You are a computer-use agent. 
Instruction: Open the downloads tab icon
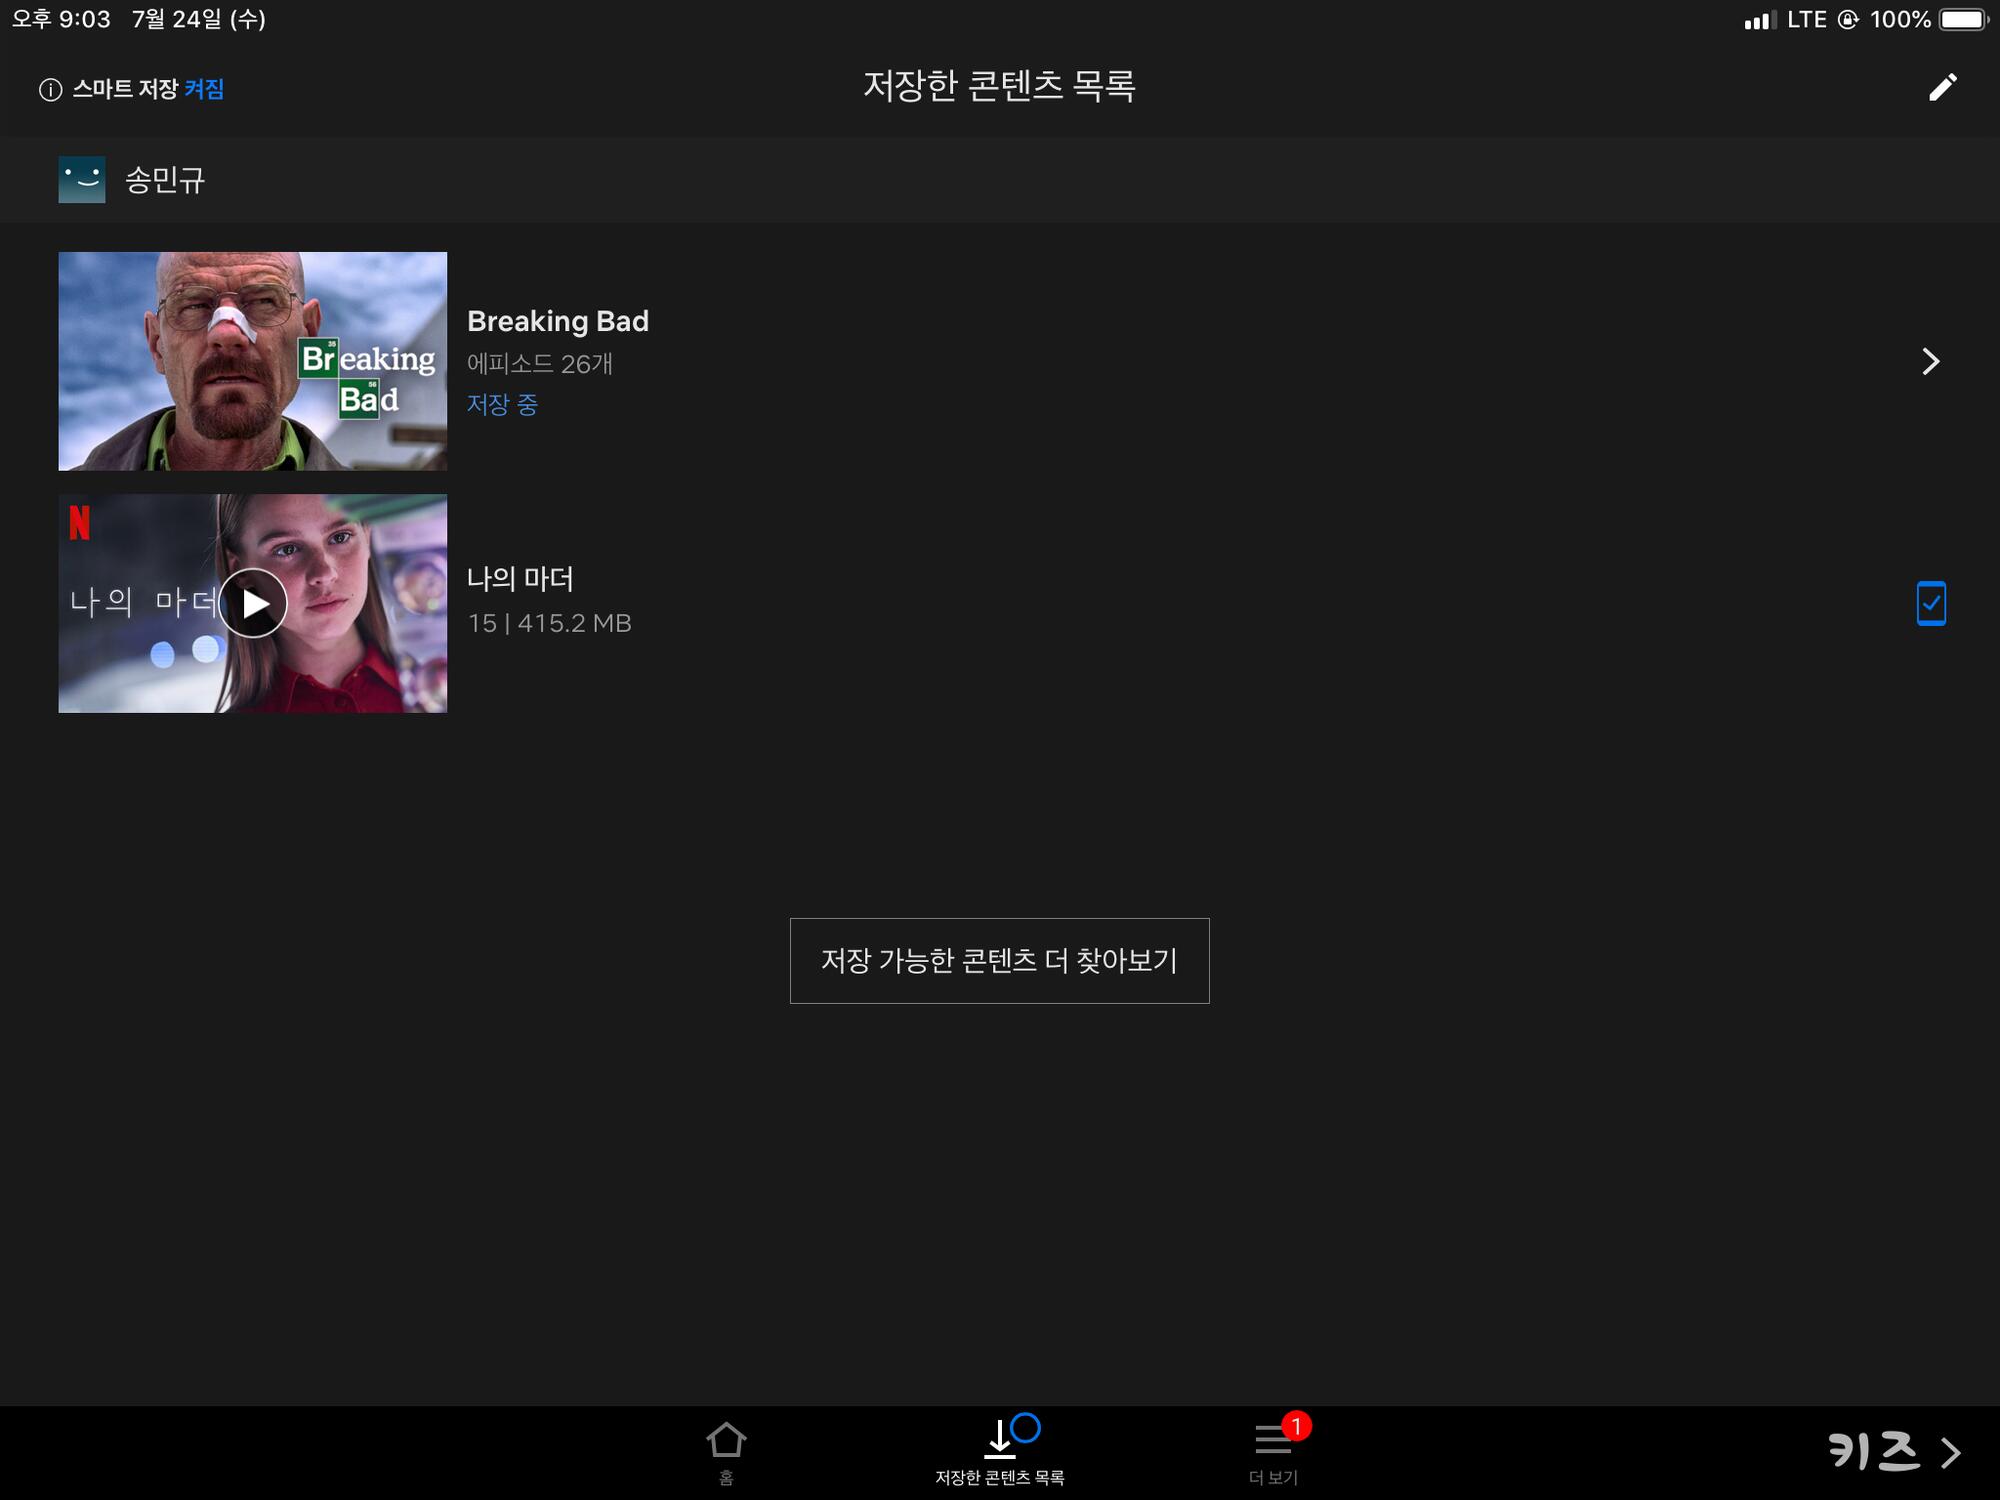(x=1000, y=1438)
